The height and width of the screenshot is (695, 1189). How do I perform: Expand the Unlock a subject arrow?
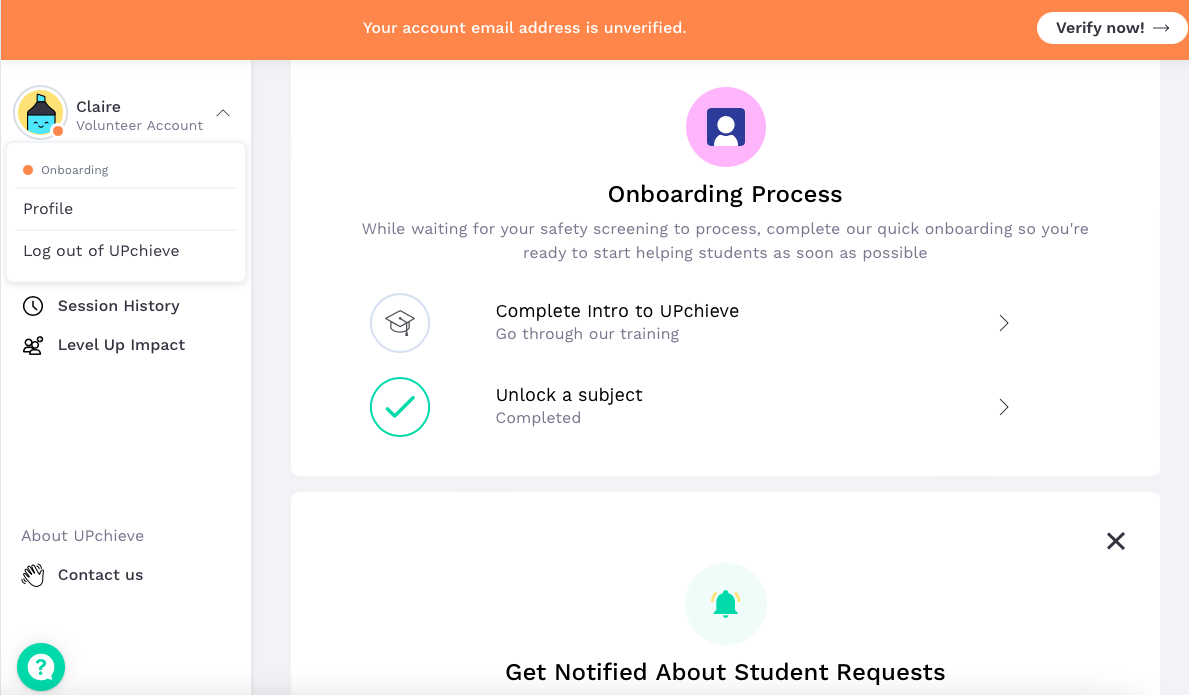point(1004,407)
